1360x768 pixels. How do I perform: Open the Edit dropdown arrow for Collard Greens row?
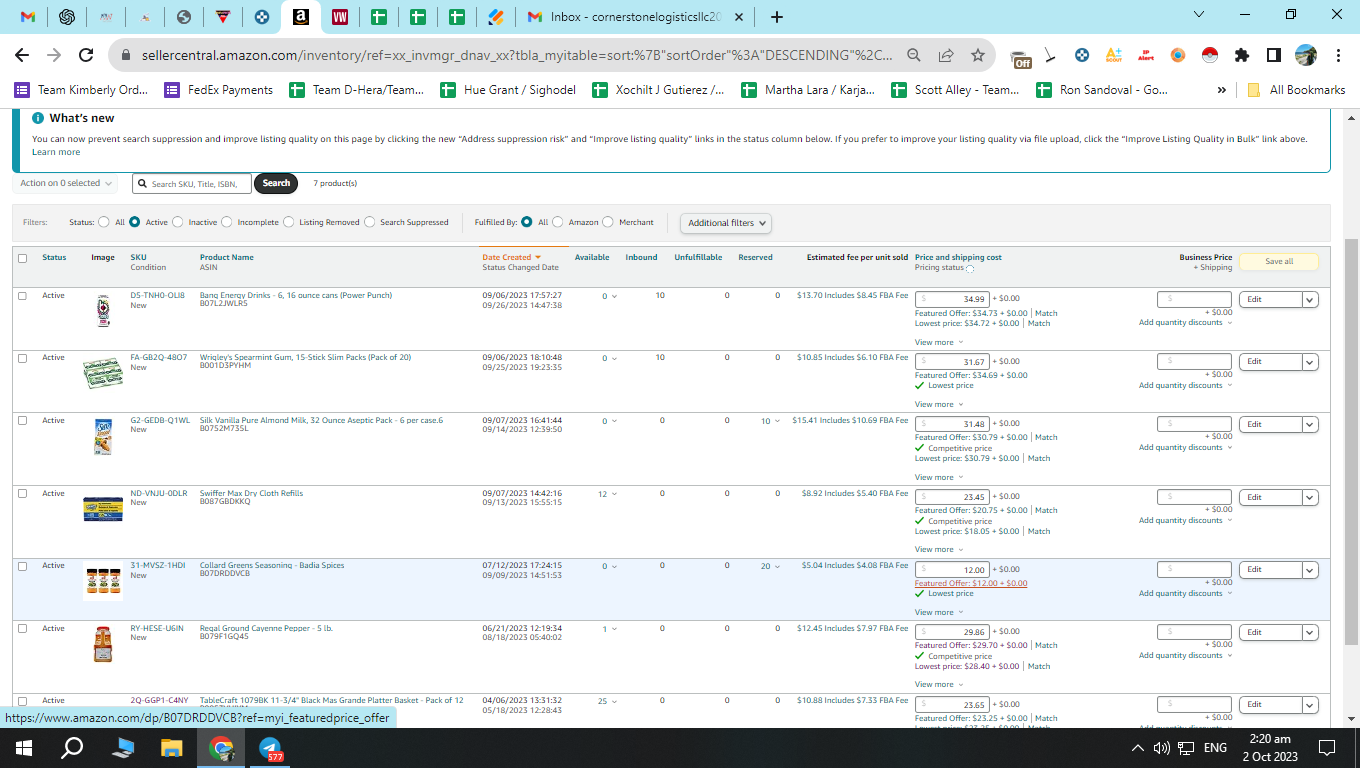pyautogui.click(x=1310, y=570)
